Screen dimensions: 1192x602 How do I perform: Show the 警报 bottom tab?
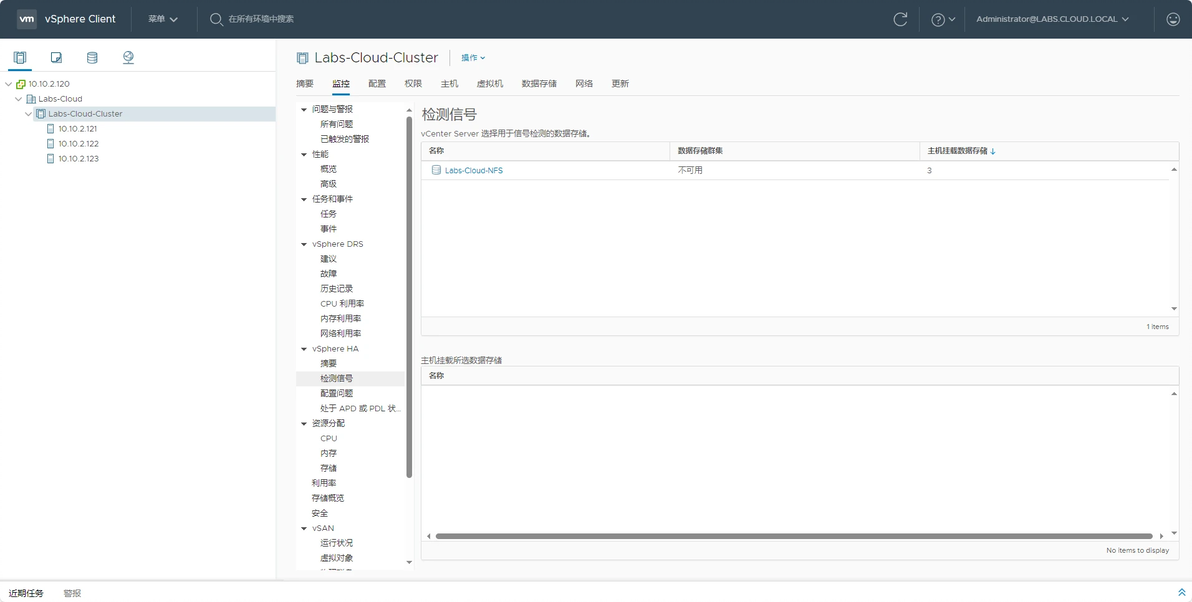coord(72,594)
